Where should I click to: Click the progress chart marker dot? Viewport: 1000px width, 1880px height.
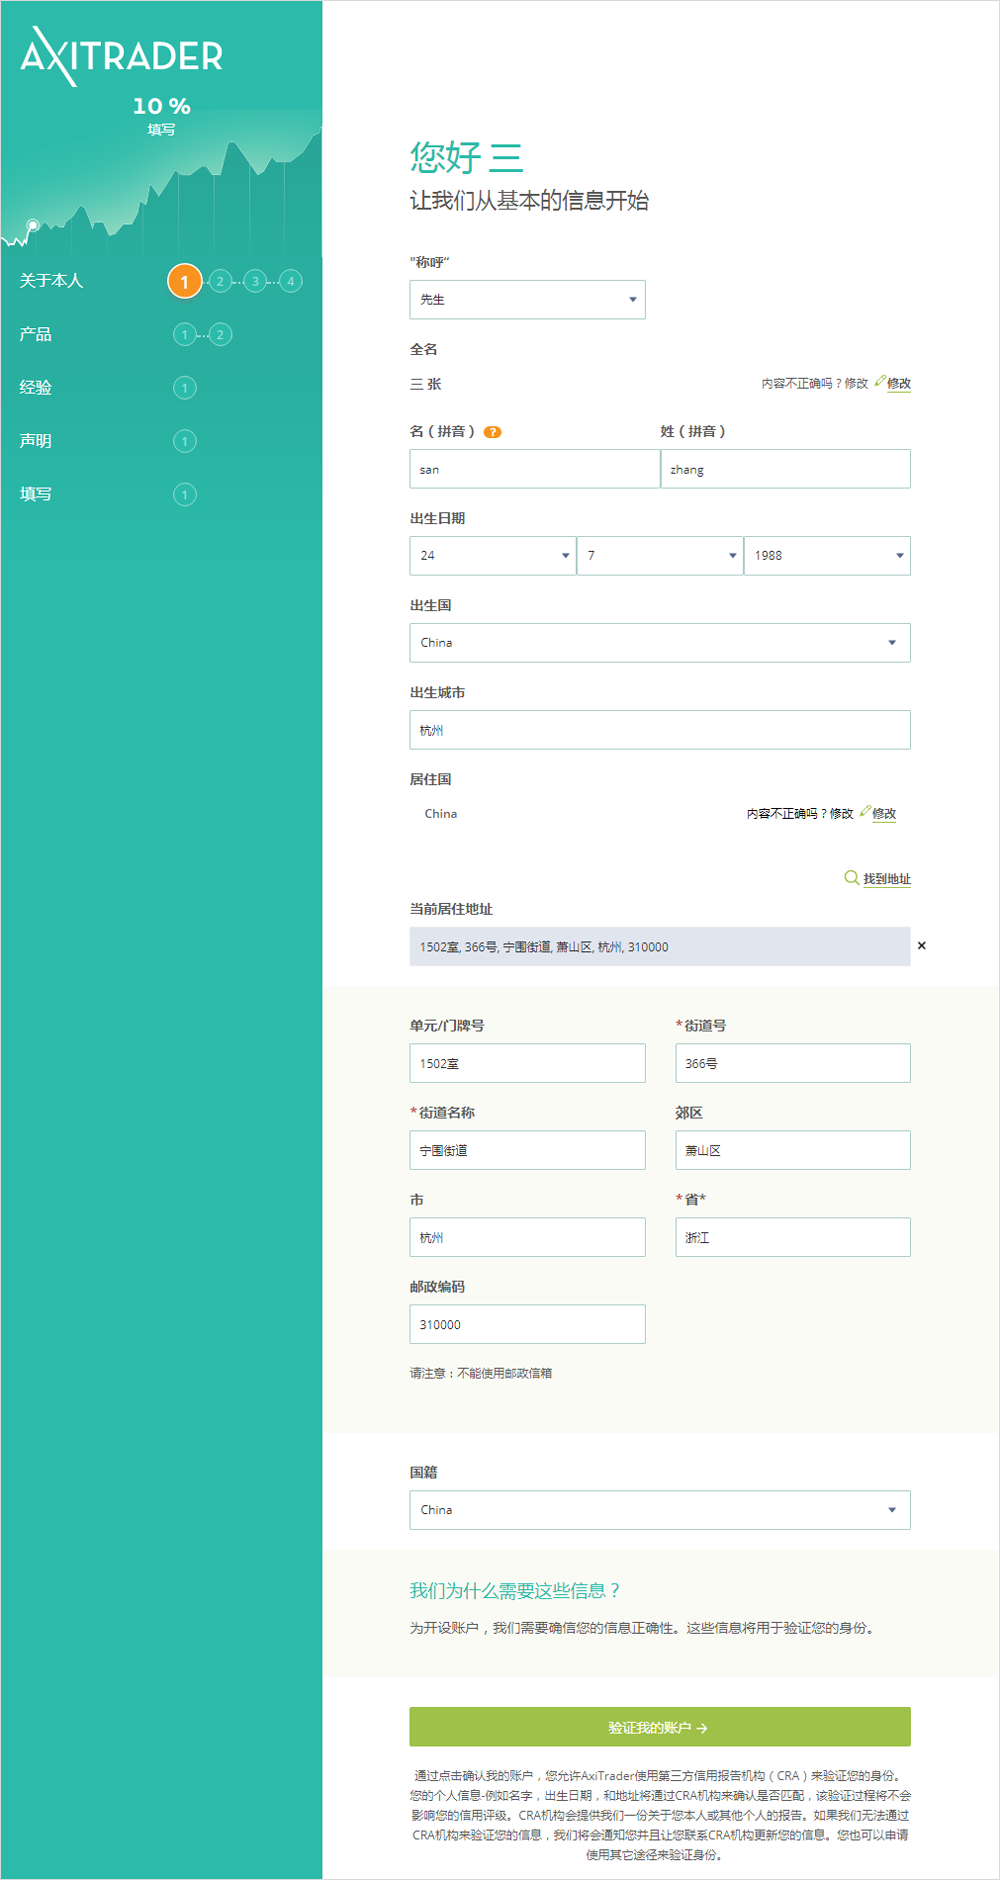(x=33, y=225)
